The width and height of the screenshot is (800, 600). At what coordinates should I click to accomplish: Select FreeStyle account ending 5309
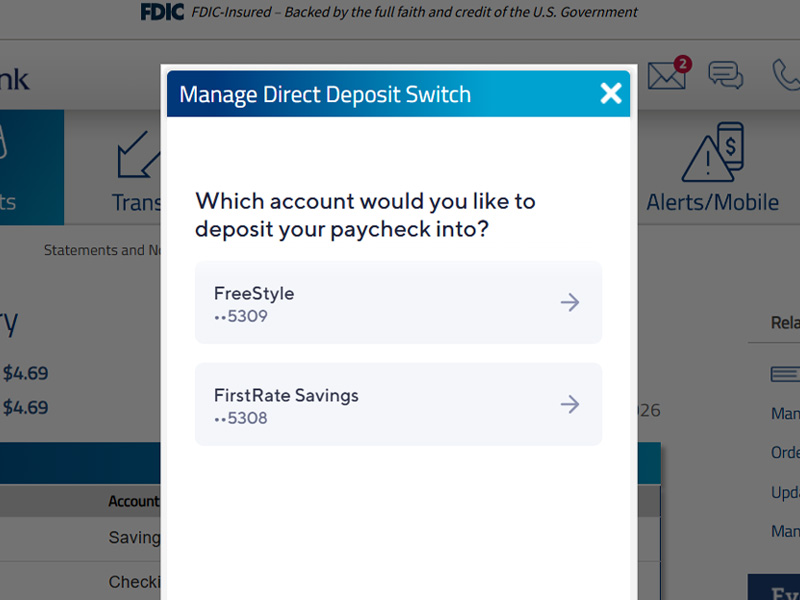[398, 303]
